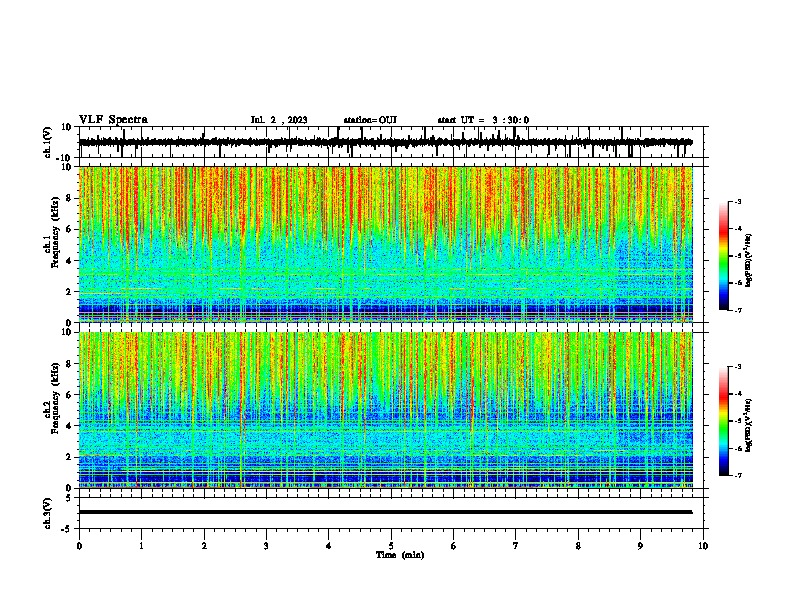The height and width of the screenshot is (612, 792).
Task: Click the "2" tick on ch.2 frequency axis
Action: 69,457
